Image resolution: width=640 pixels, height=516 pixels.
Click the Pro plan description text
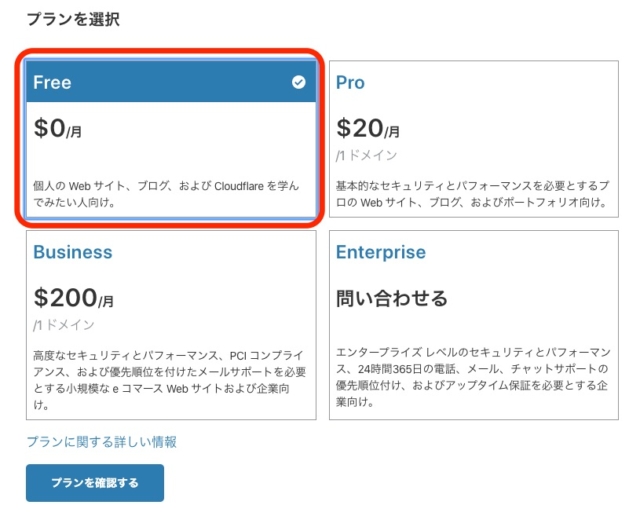pos(472,194)
